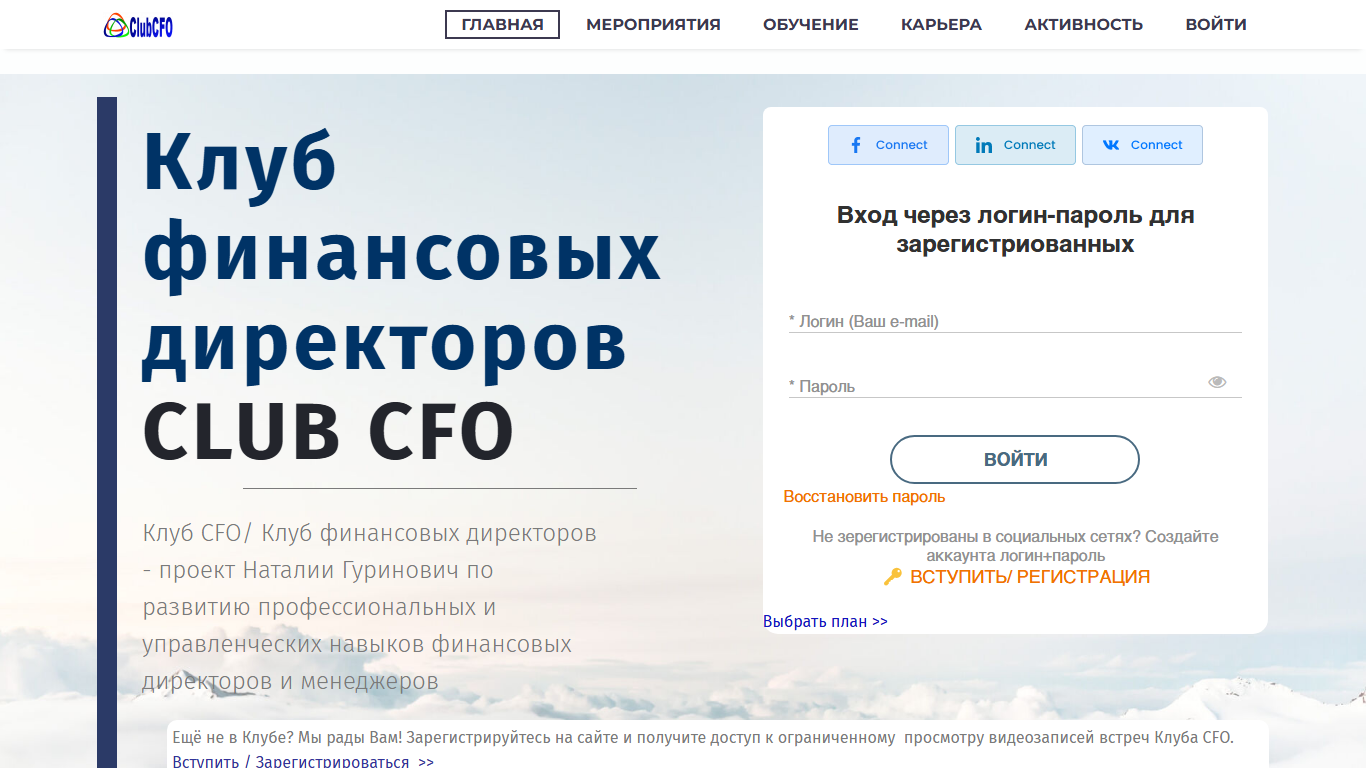This screenshot has height=768, width=1366.
Task: Connect with the VK icon
Action: click(x=1111, y=145)
